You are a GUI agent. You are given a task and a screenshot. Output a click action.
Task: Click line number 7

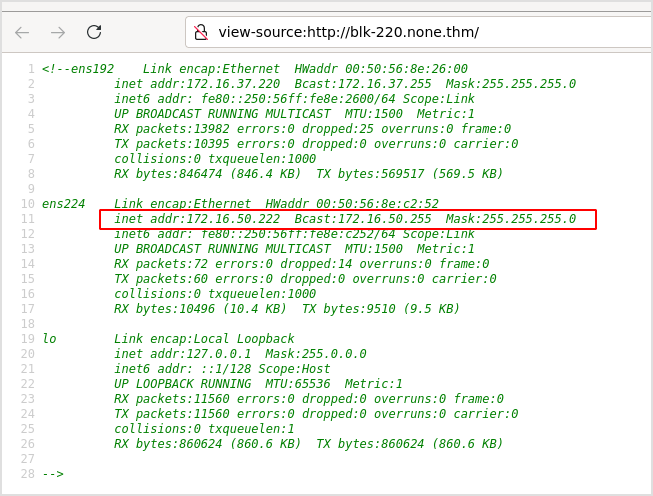(x=31, y=159)
